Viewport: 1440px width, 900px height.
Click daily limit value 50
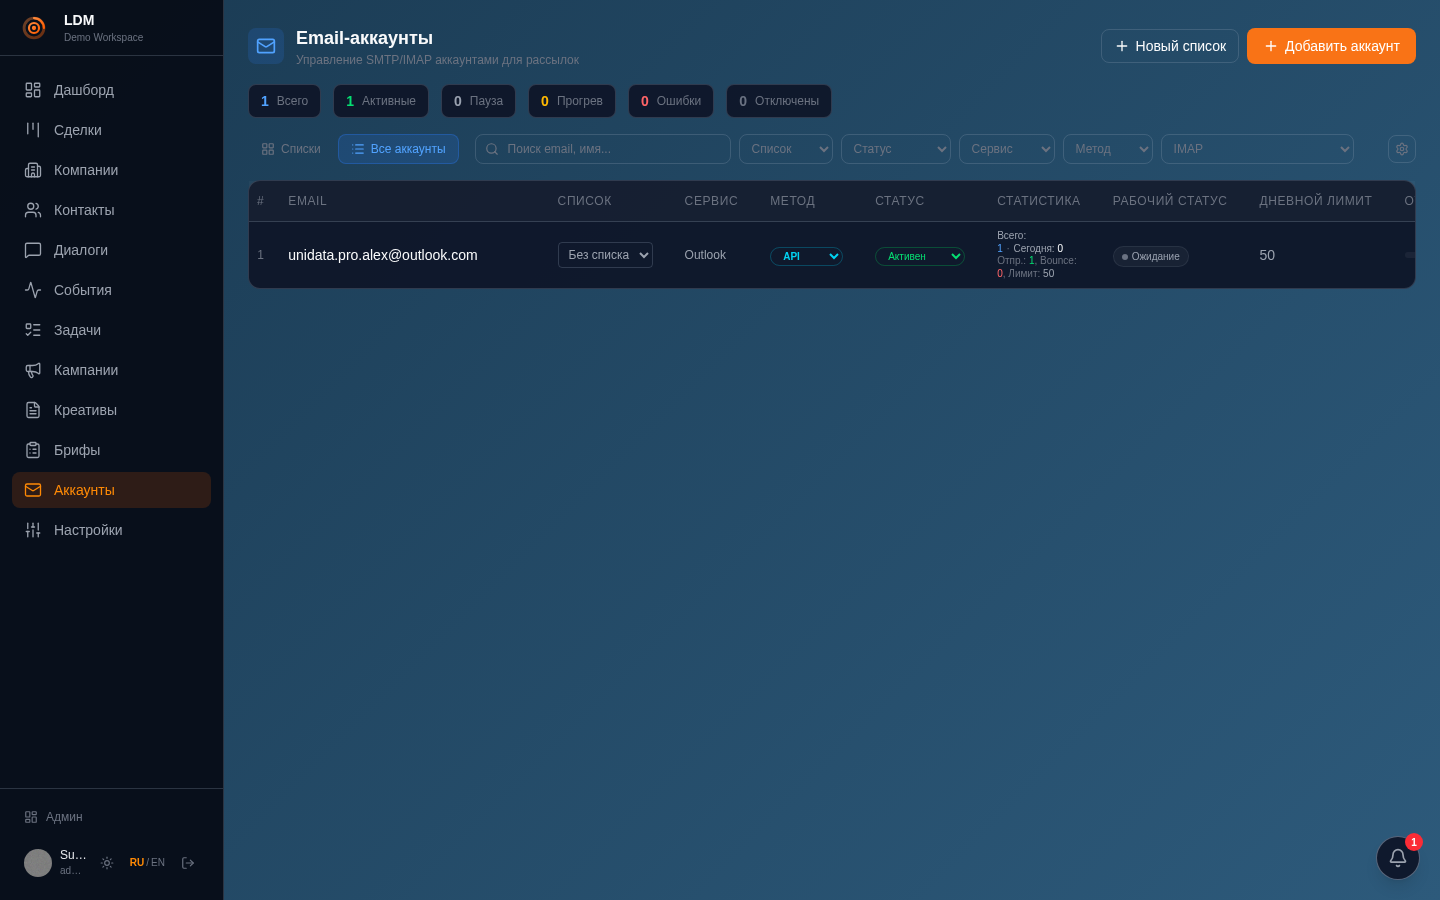click(x=1267, y=255)
